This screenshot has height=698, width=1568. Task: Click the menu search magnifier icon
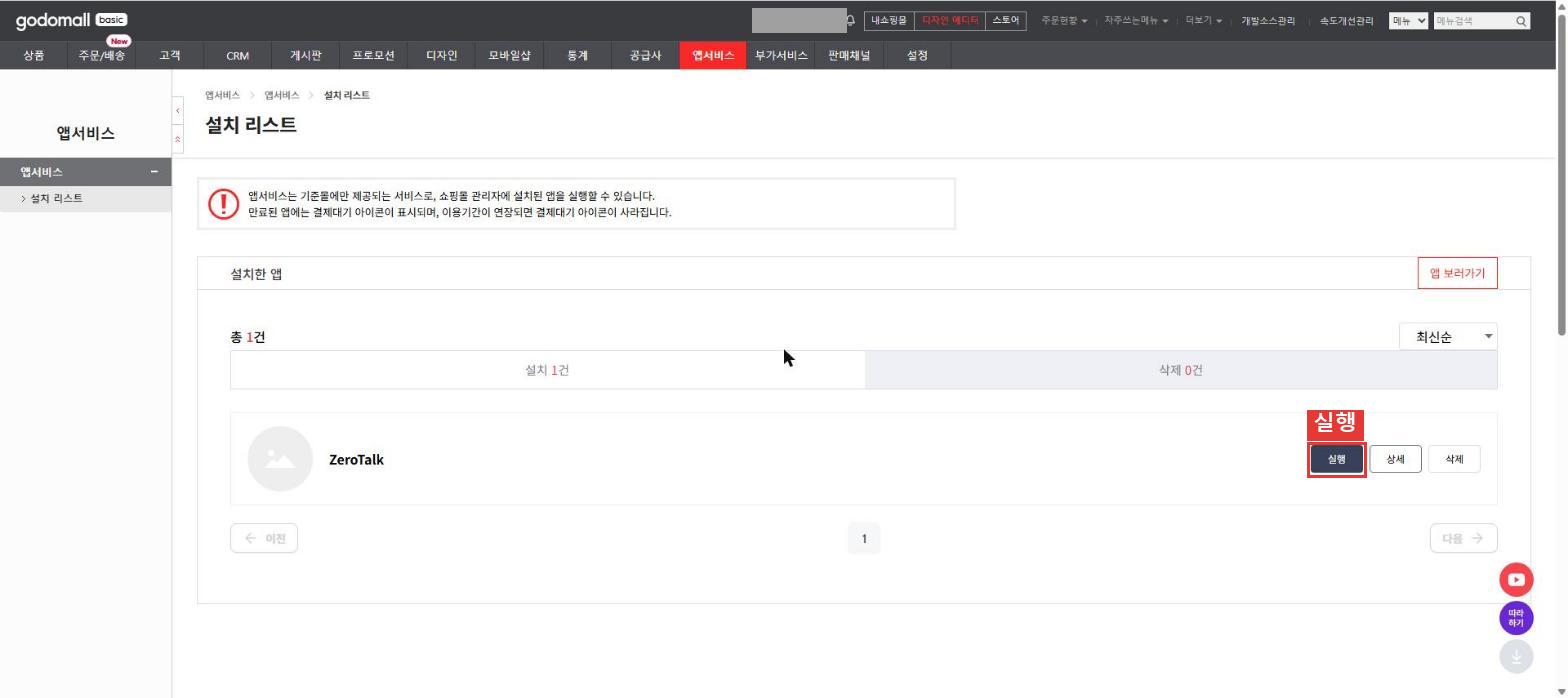[1521, 21]
